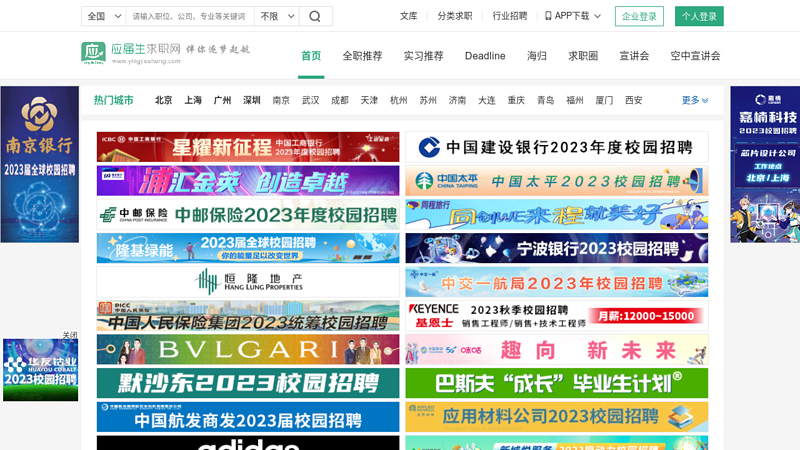Expand the APP下载 dropdown arrow
This screenshot has height=450, width=800.
597,16
